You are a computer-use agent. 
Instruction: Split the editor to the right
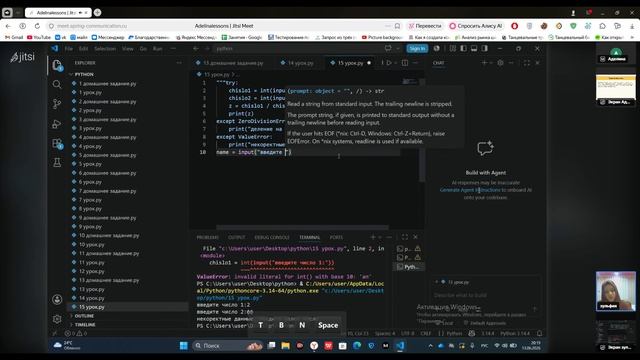[x=405, y=63]
